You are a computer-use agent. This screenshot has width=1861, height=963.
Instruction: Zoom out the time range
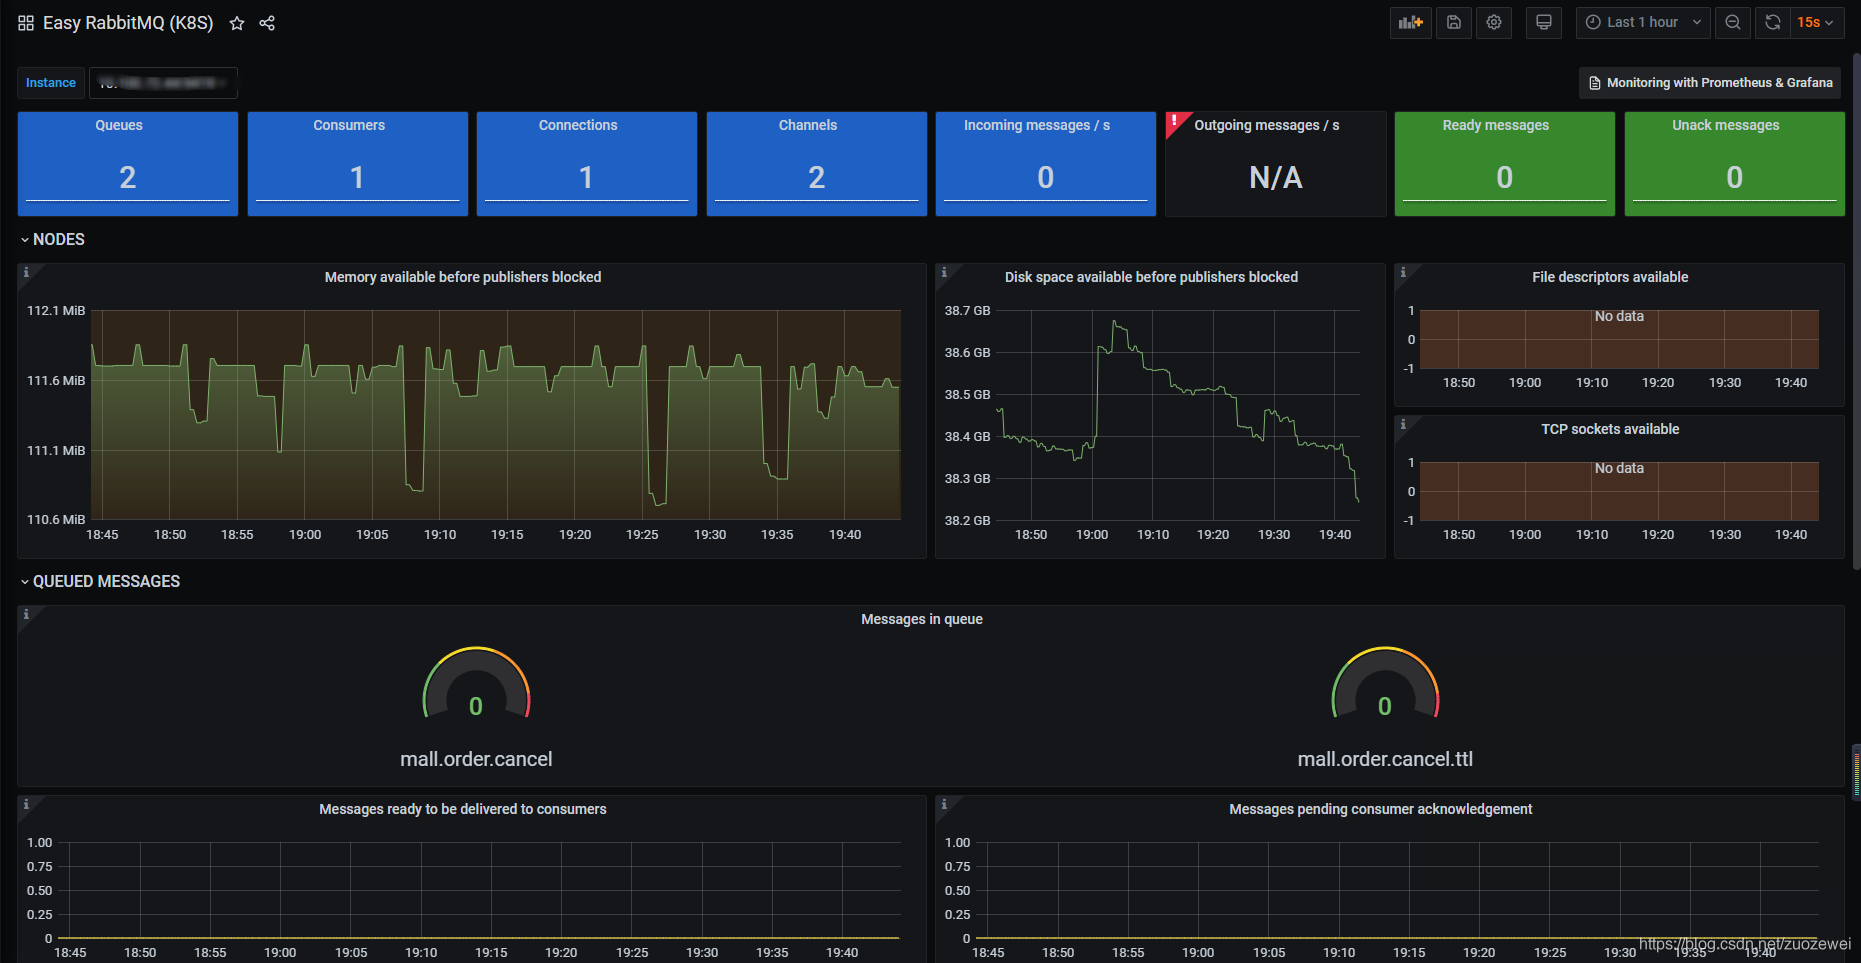tap(1733, 23)
